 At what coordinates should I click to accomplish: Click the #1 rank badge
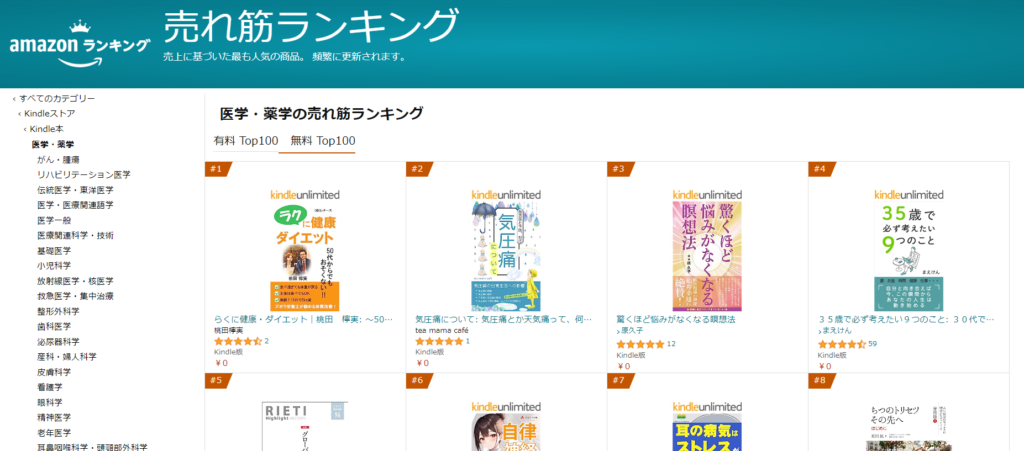216,170
